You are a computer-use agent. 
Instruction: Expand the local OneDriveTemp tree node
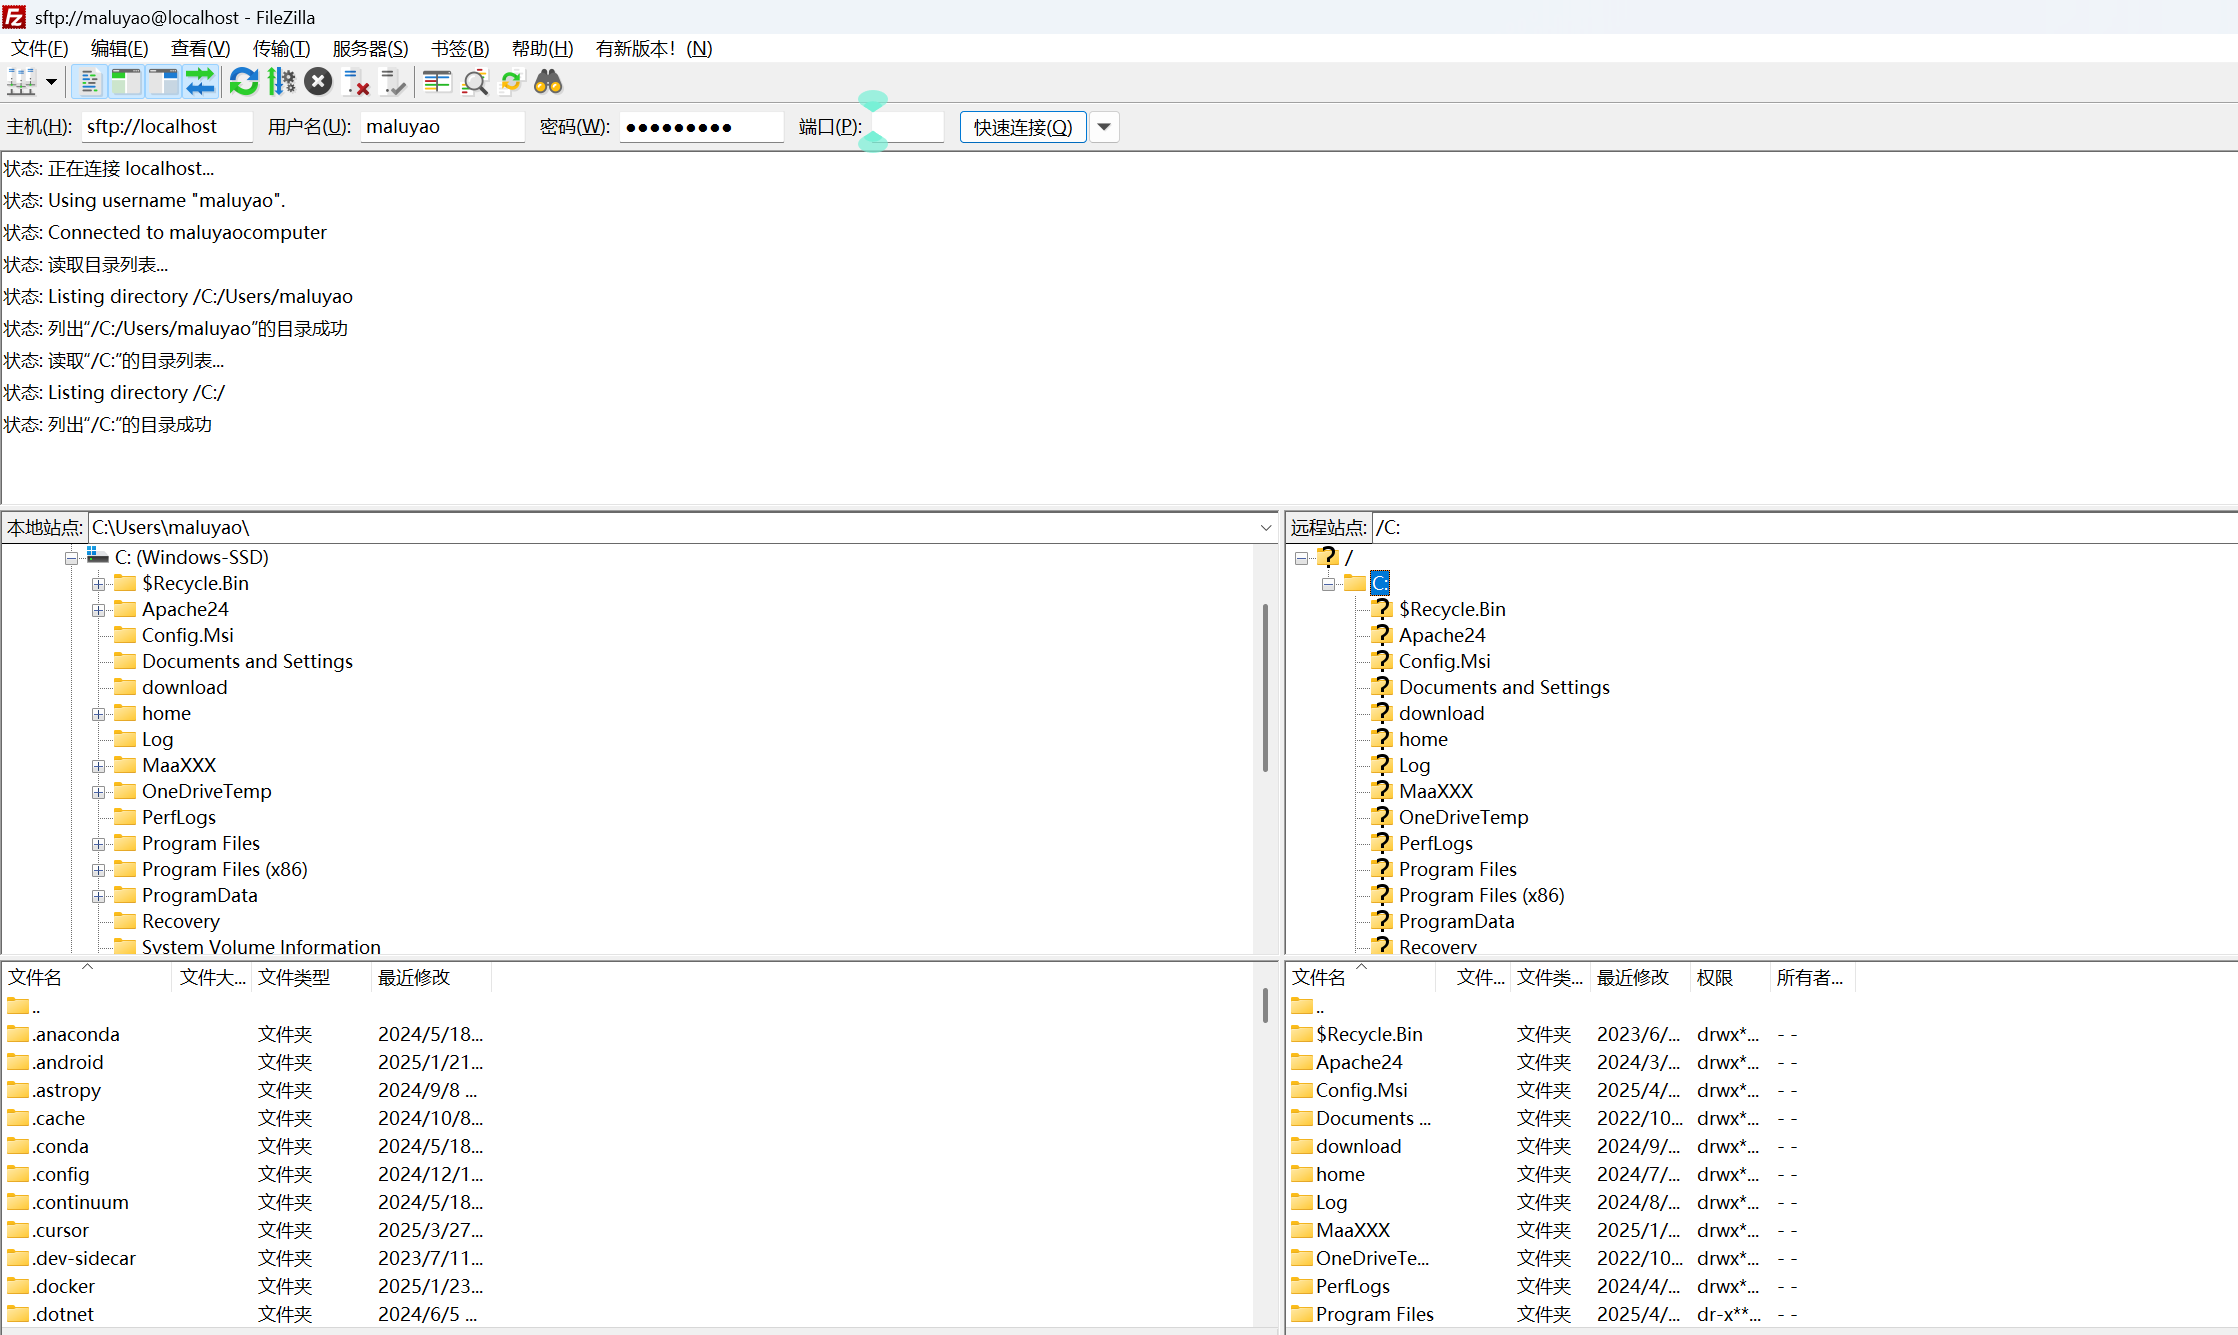tap(98, 792)
